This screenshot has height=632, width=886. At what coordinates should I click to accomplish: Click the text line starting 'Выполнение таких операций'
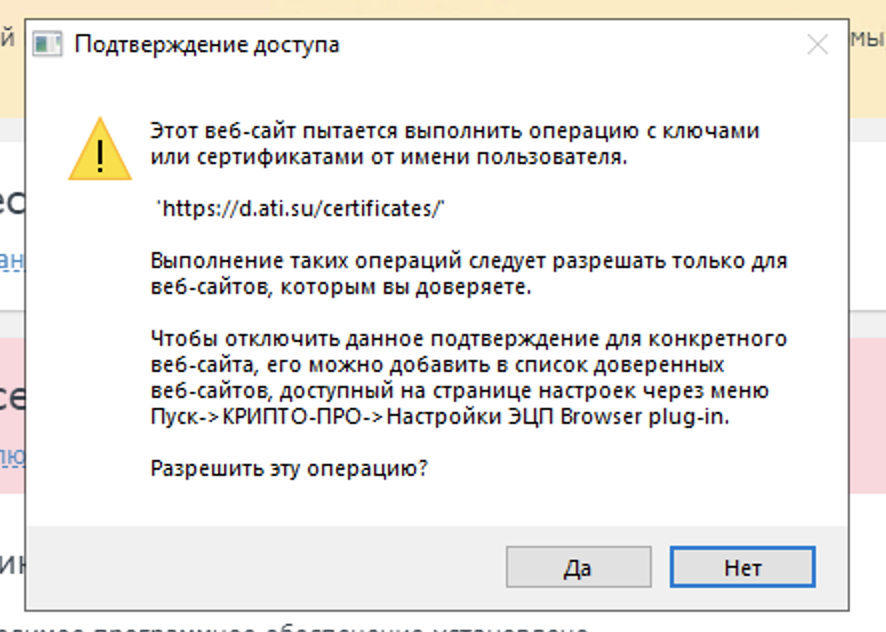coord(468,261)
